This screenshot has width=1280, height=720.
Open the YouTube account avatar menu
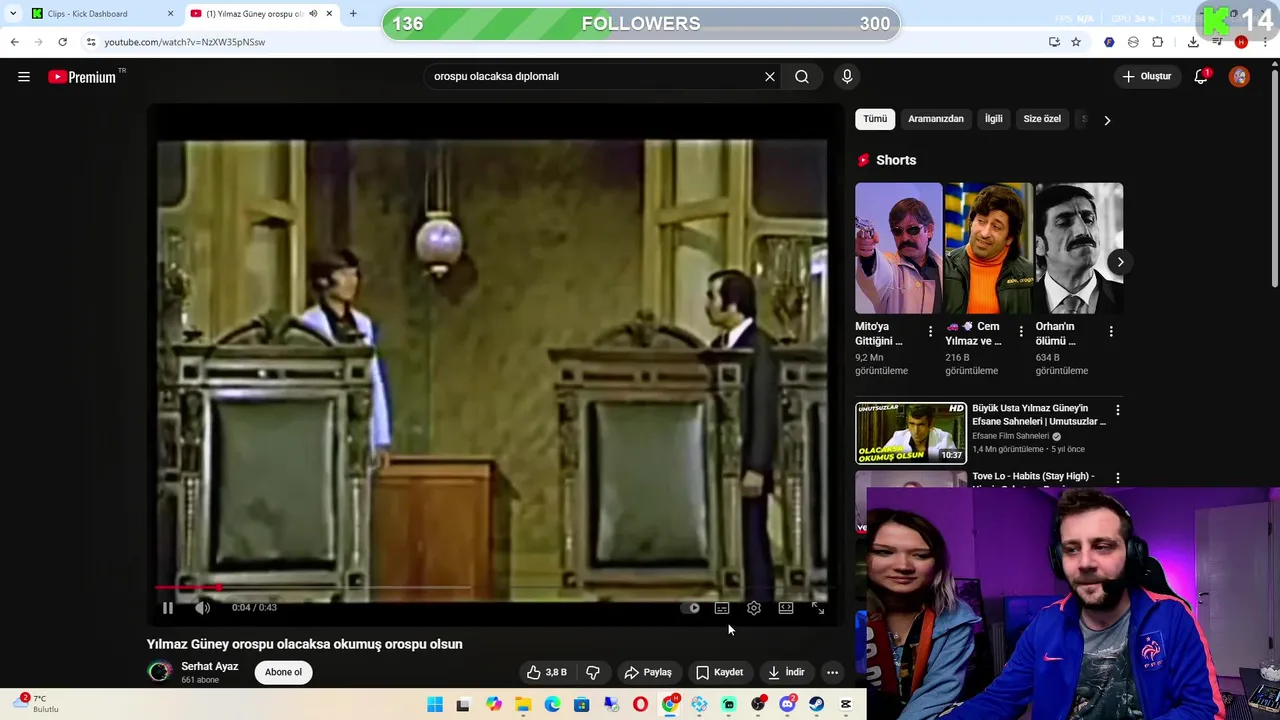coord(1240,77)
